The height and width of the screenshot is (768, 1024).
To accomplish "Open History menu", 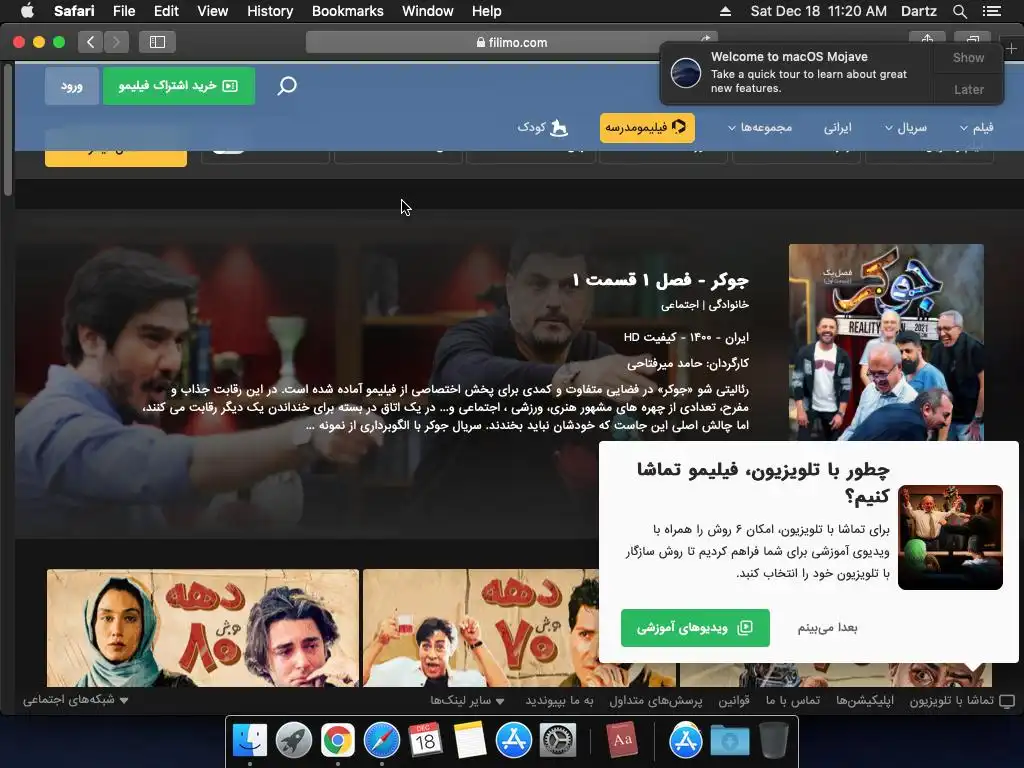I will [270, 11].
